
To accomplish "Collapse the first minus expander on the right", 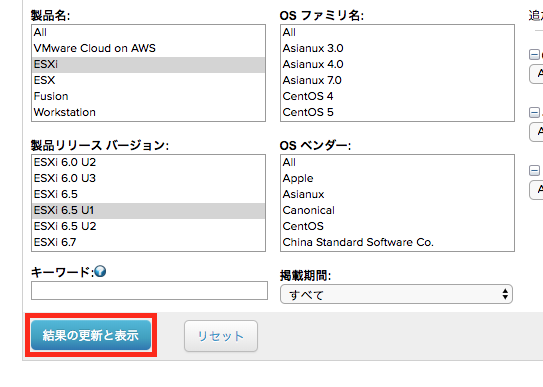I will 534,54.
